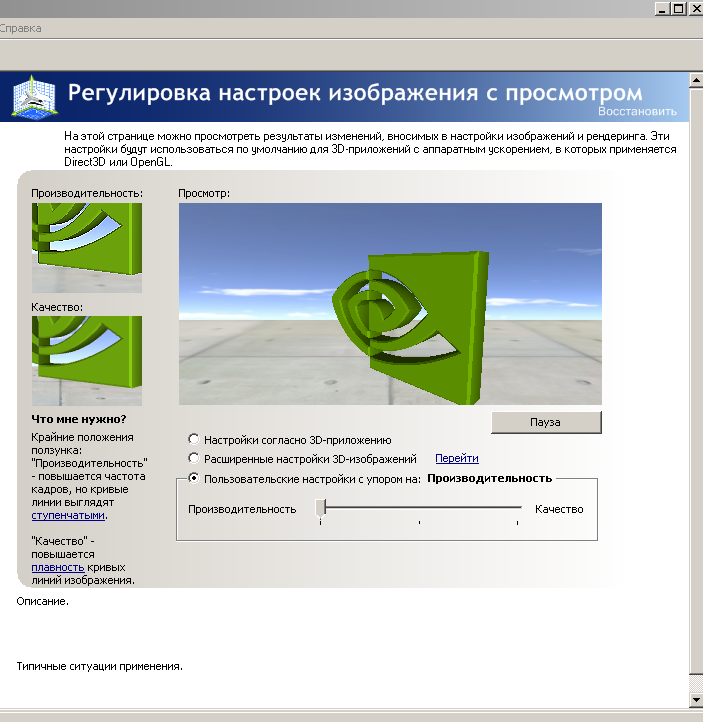Click the Восстановить link in header
This screenshot has height=722, width=703.
click(x=637, y=111)
